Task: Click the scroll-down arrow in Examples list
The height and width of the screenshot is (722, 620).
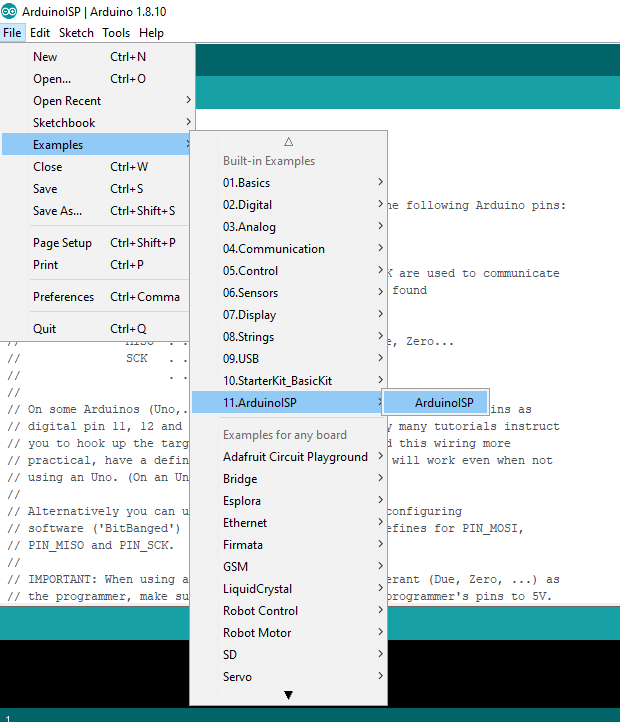Action: click(288, 695)
